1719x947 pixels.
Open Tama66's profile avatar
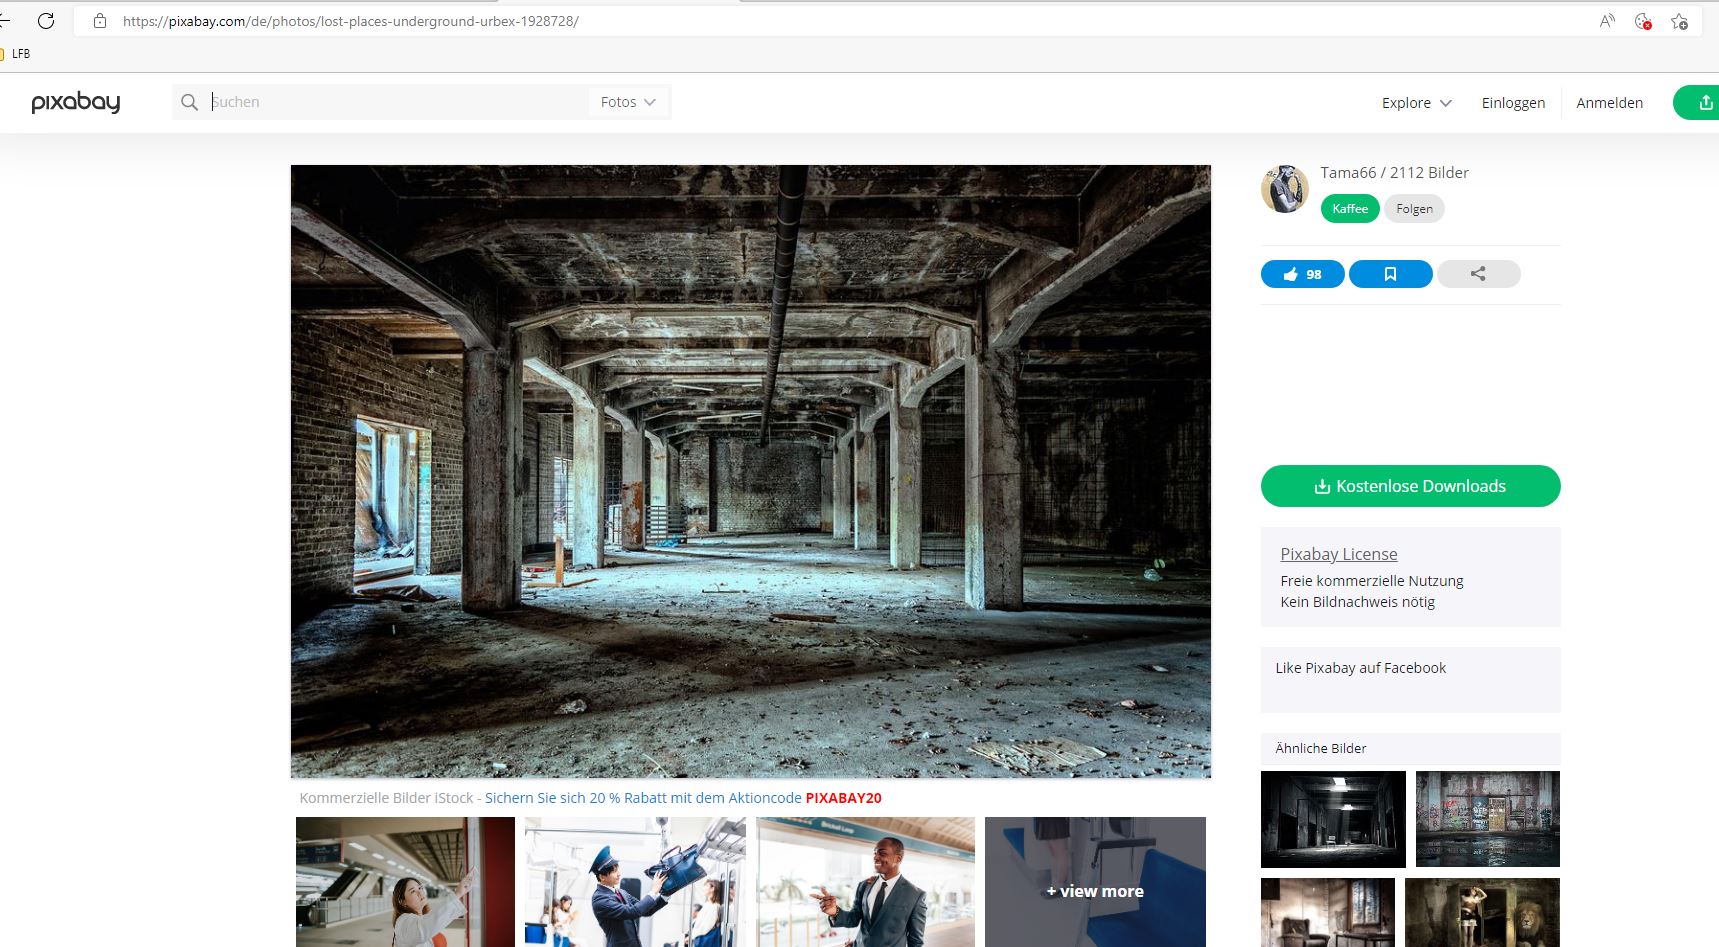point(1285,189)
